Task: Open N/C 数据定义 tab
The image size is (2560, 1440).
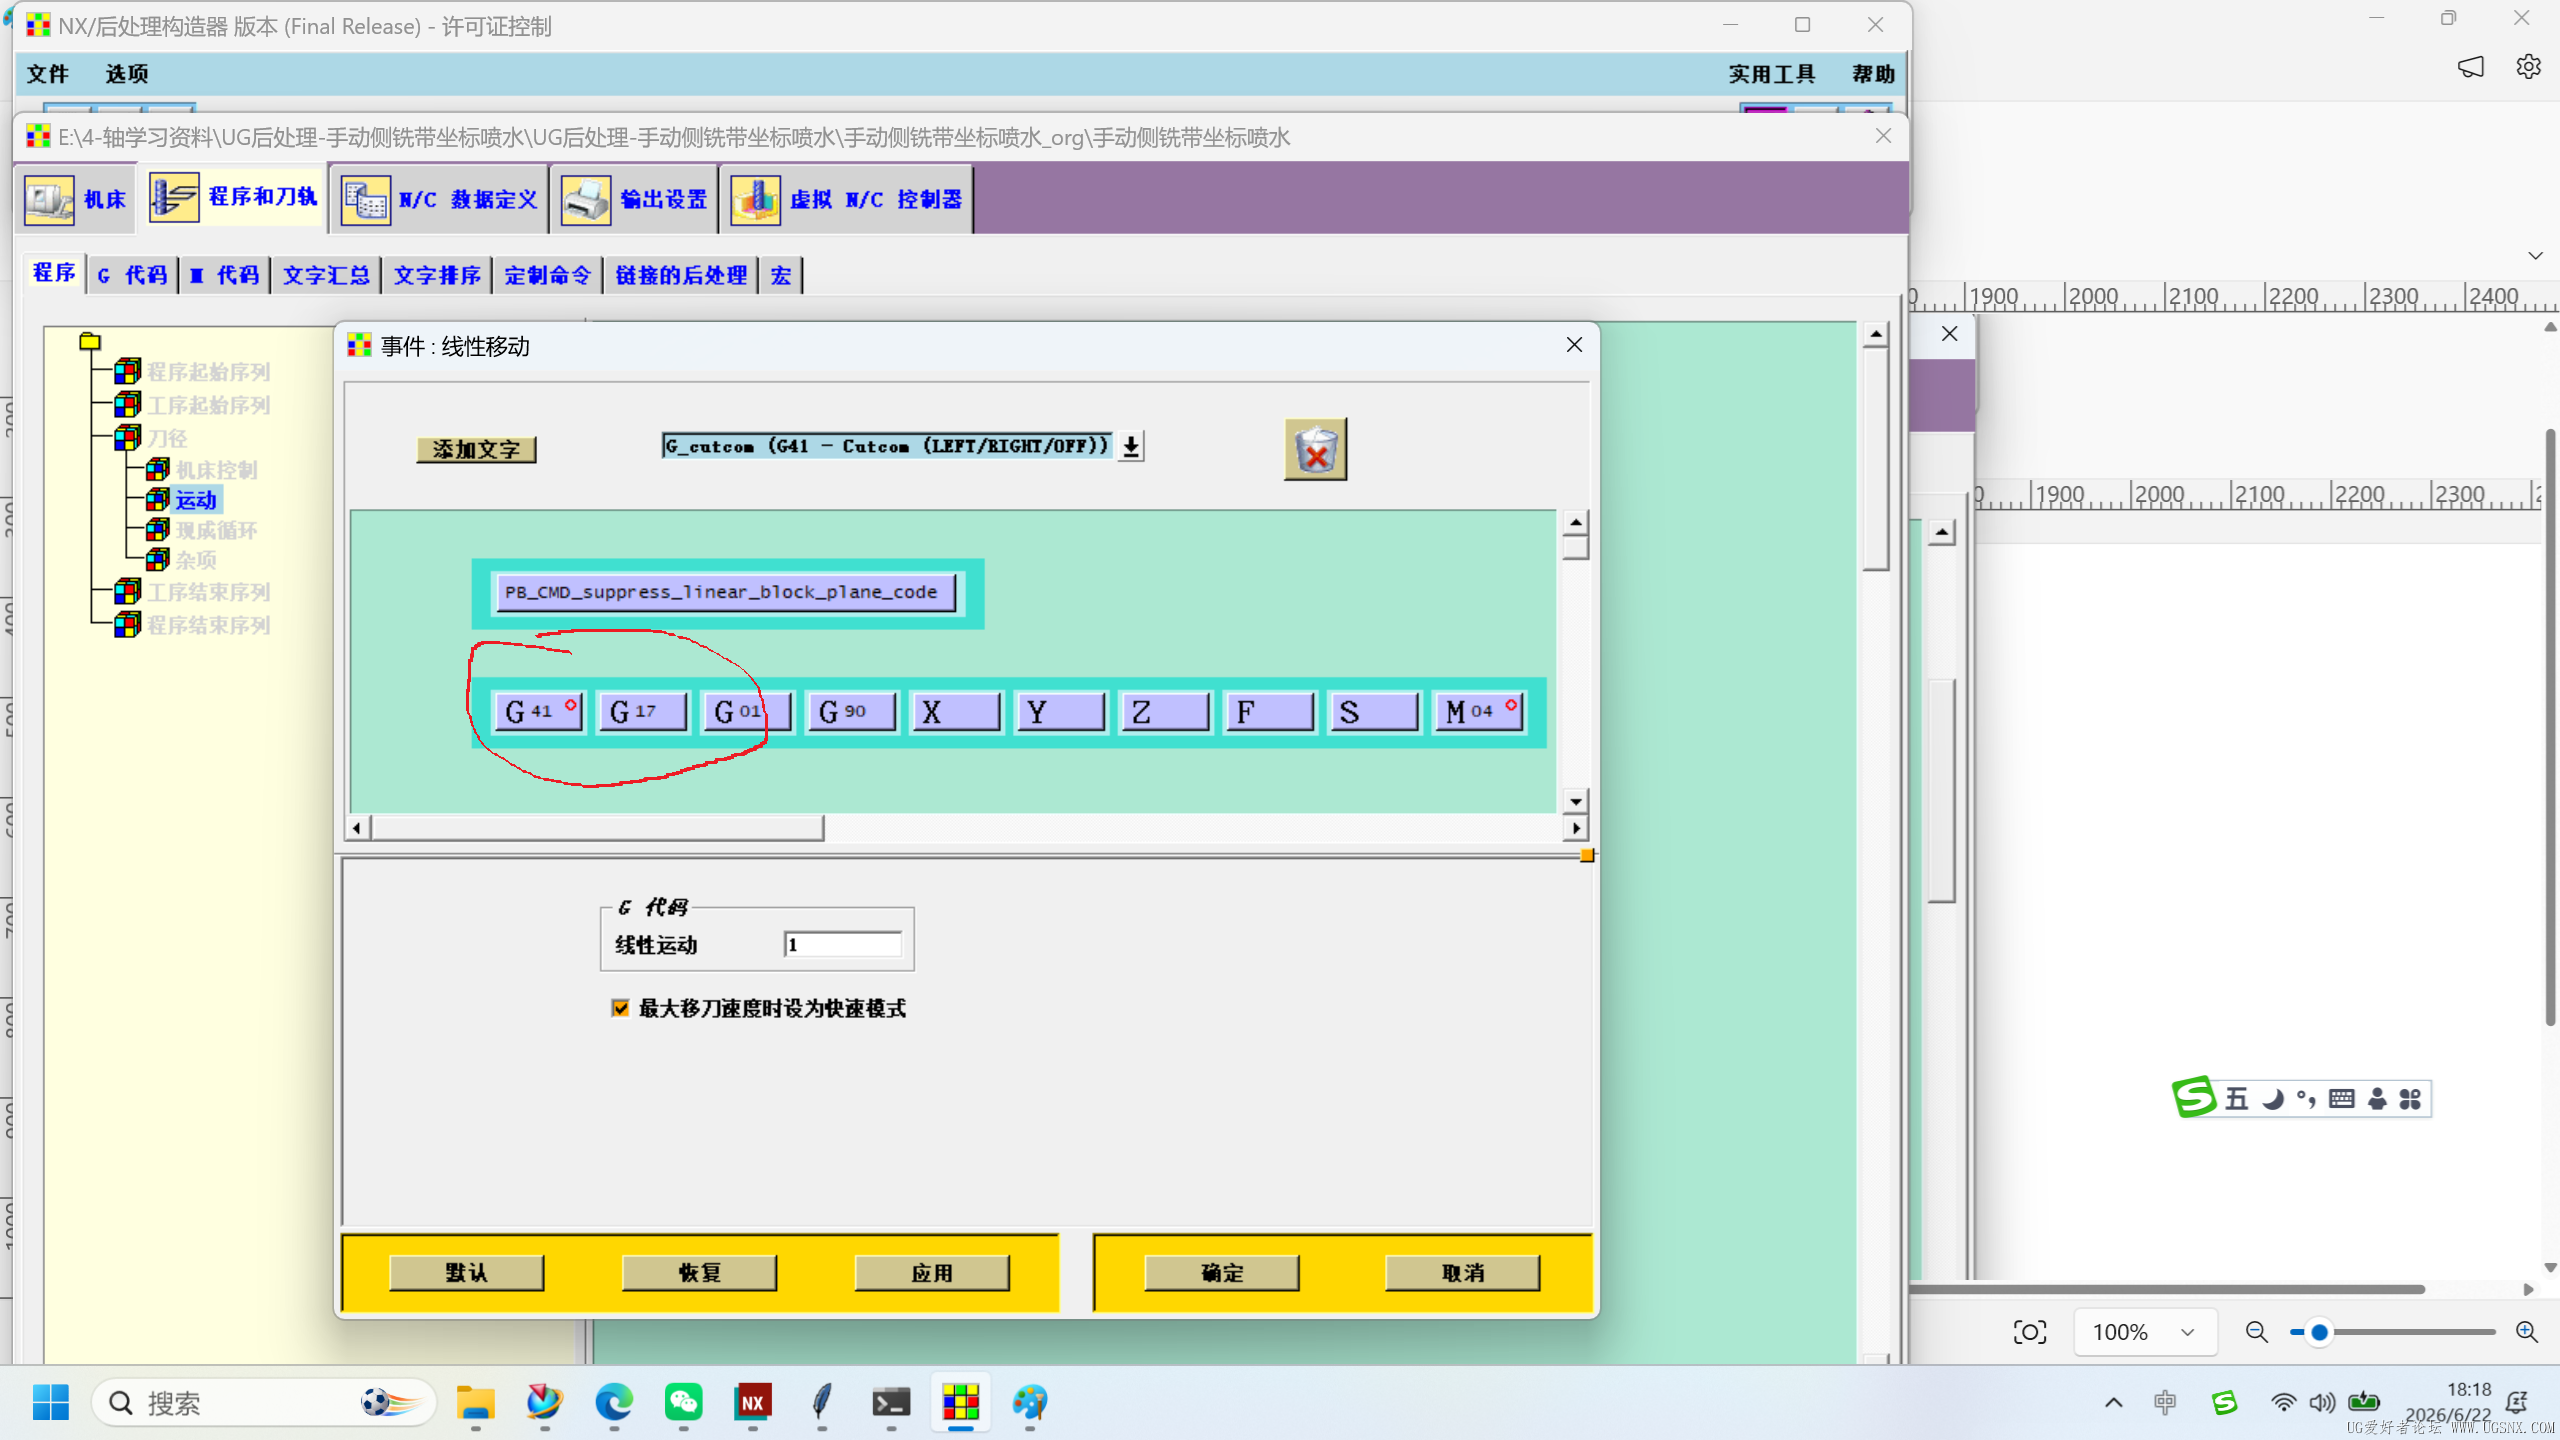Action: click(440, 199)
